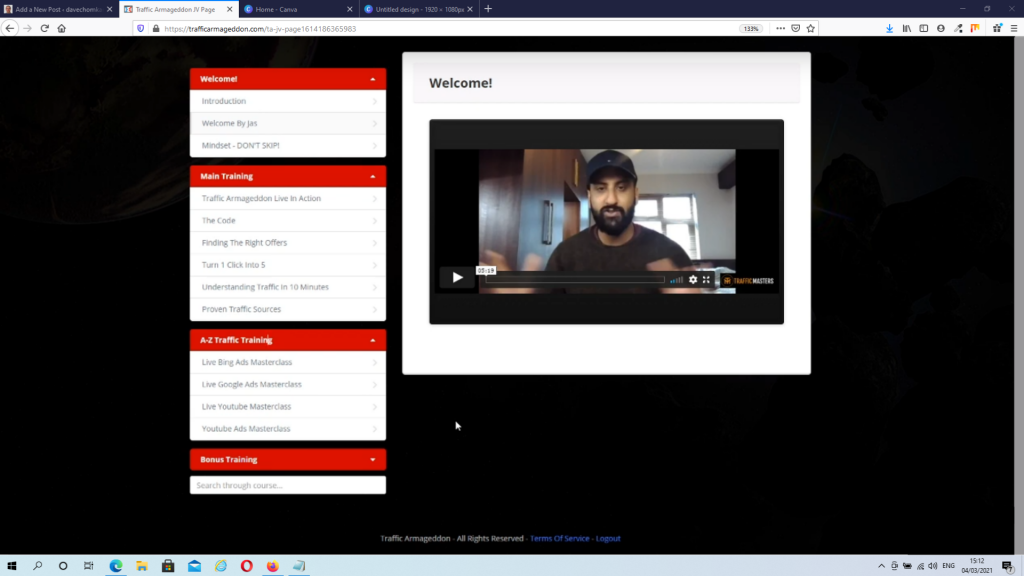This screenshot has height=576, width=1024.
Task: Switch to Firefox on the taskbar
Action: click(x=272, y=566)
